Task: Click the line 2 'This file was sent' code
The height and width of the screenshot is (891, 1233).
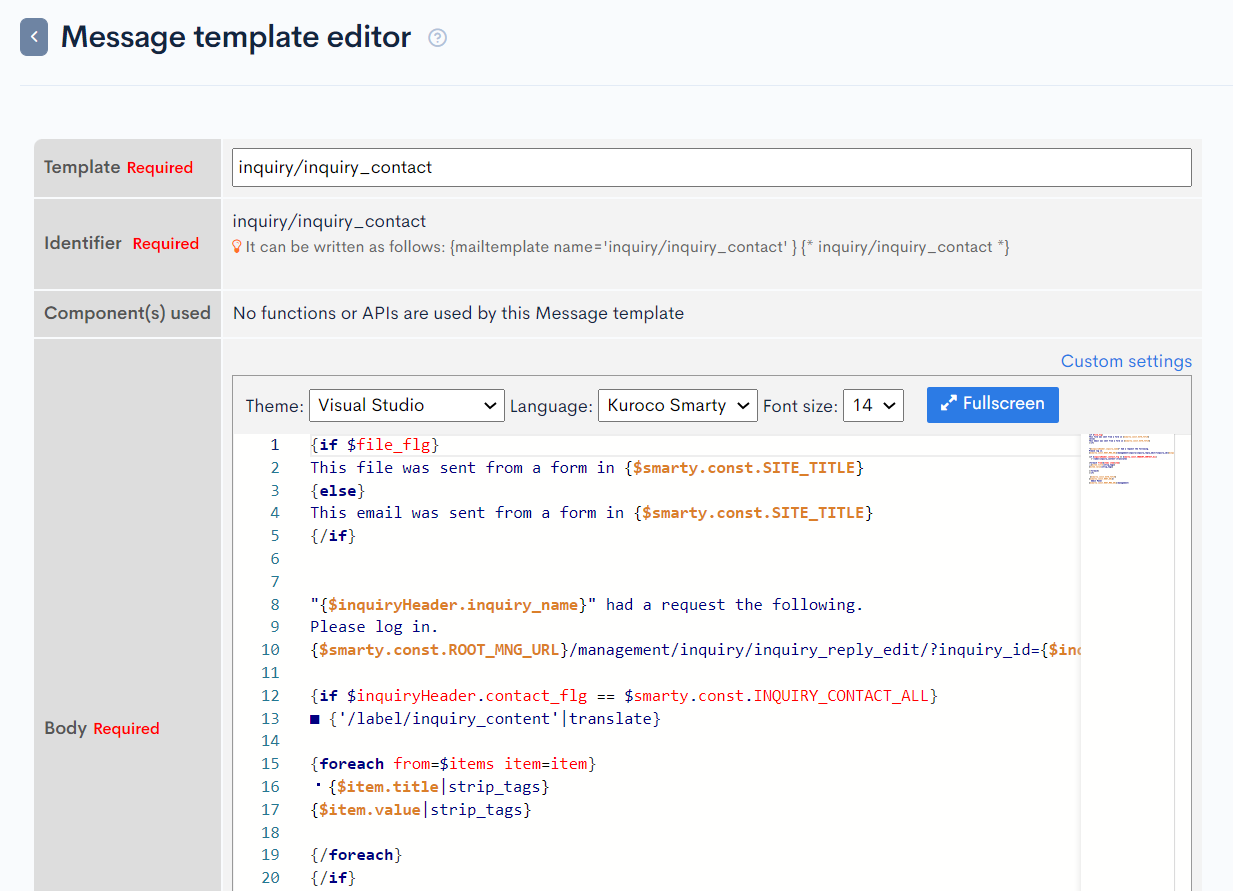Action: tap(587, 467)
